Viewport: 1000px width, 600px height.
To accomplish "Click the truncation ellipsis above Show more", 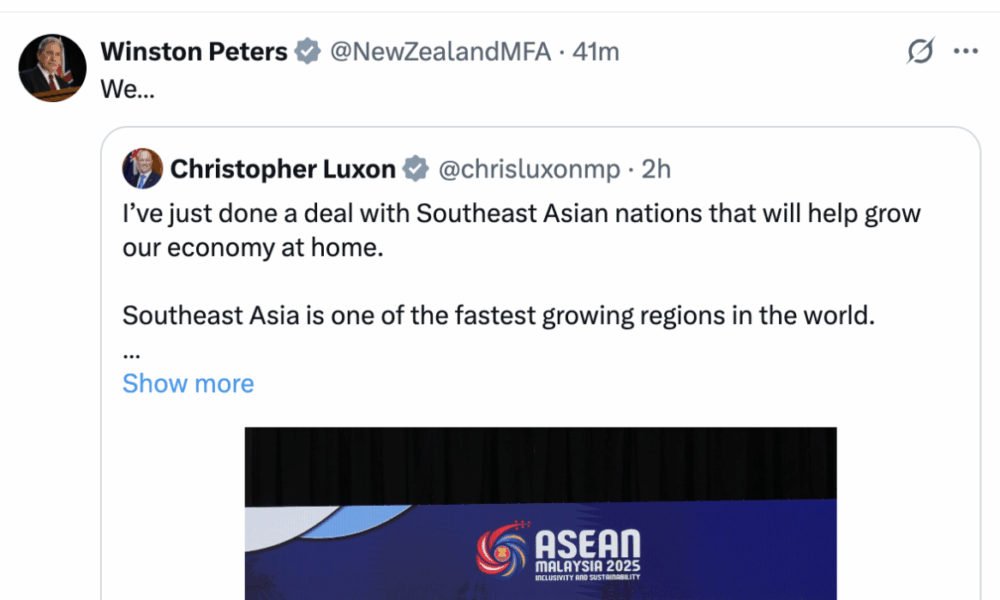I will pos(131,352).
